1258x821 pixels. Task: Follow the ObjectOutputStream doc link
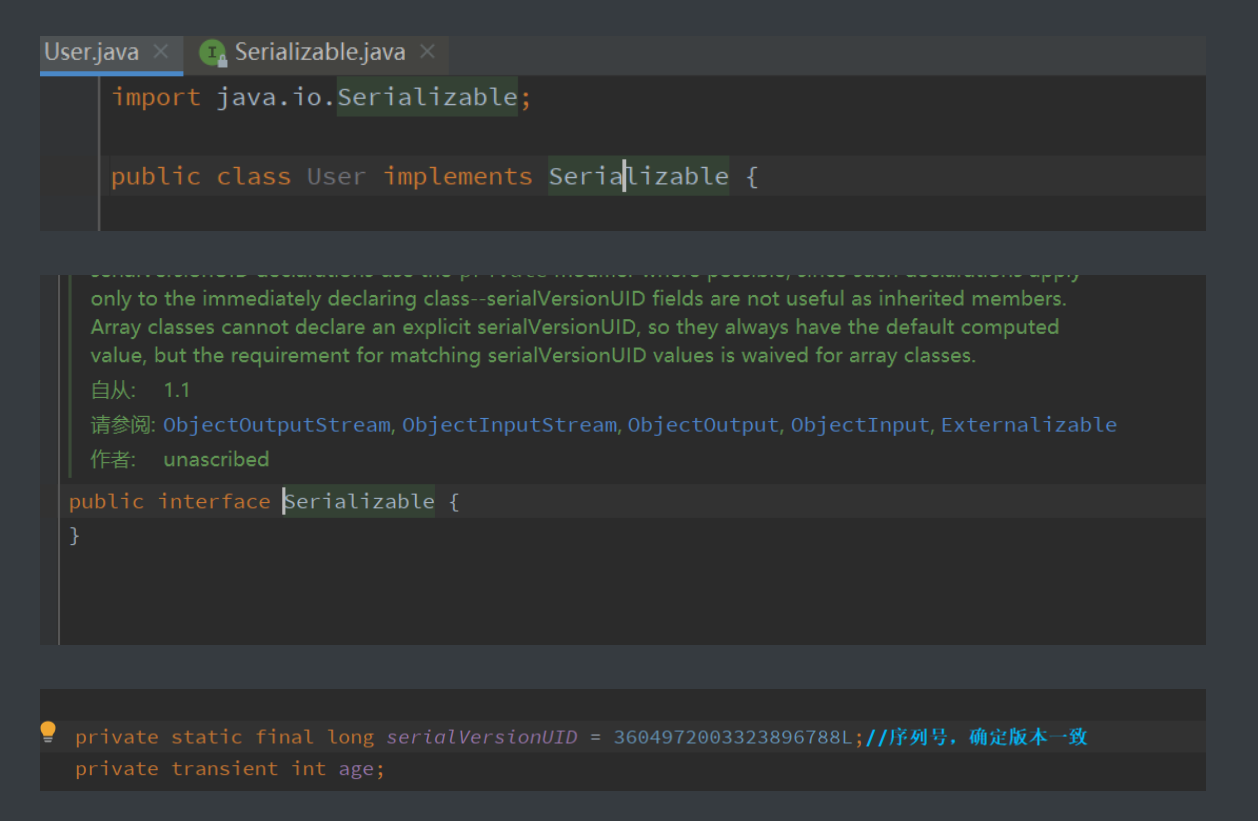(x=277, y=425)
